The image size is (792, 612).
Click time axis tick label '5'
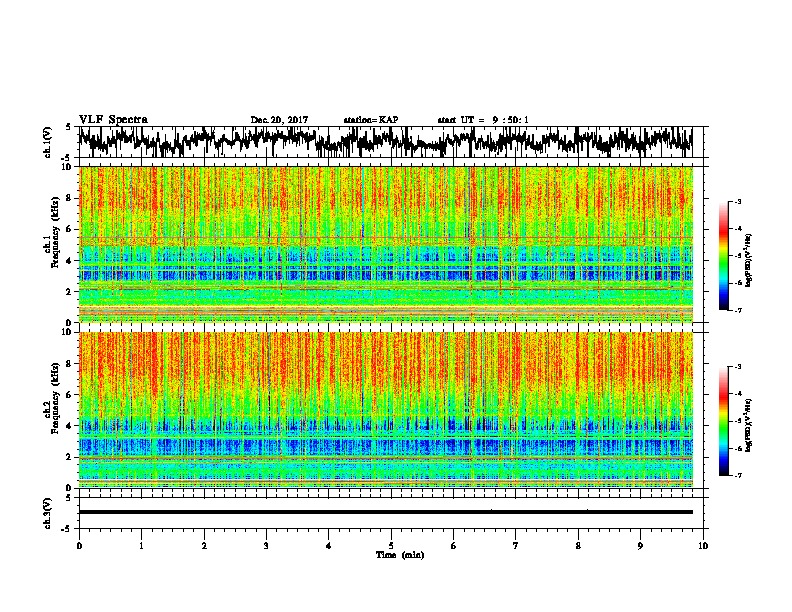click(391, 546)
